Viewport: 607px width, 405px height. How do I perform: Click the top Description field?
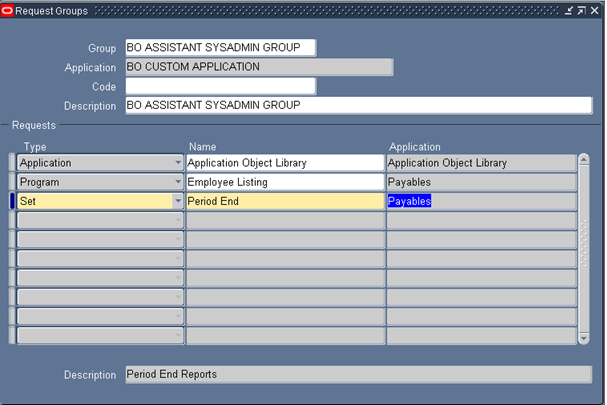[x=359, y=105]
